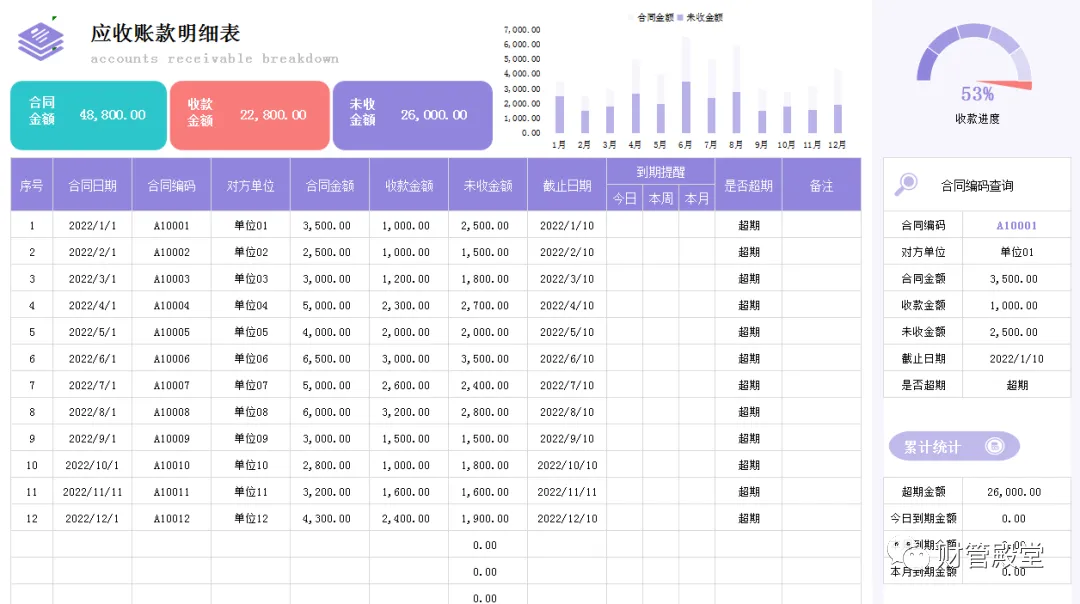Viewport: 1080px width, 604px height.
Task: Click the 合同编码查询 panel title
Action: [977, 185]
